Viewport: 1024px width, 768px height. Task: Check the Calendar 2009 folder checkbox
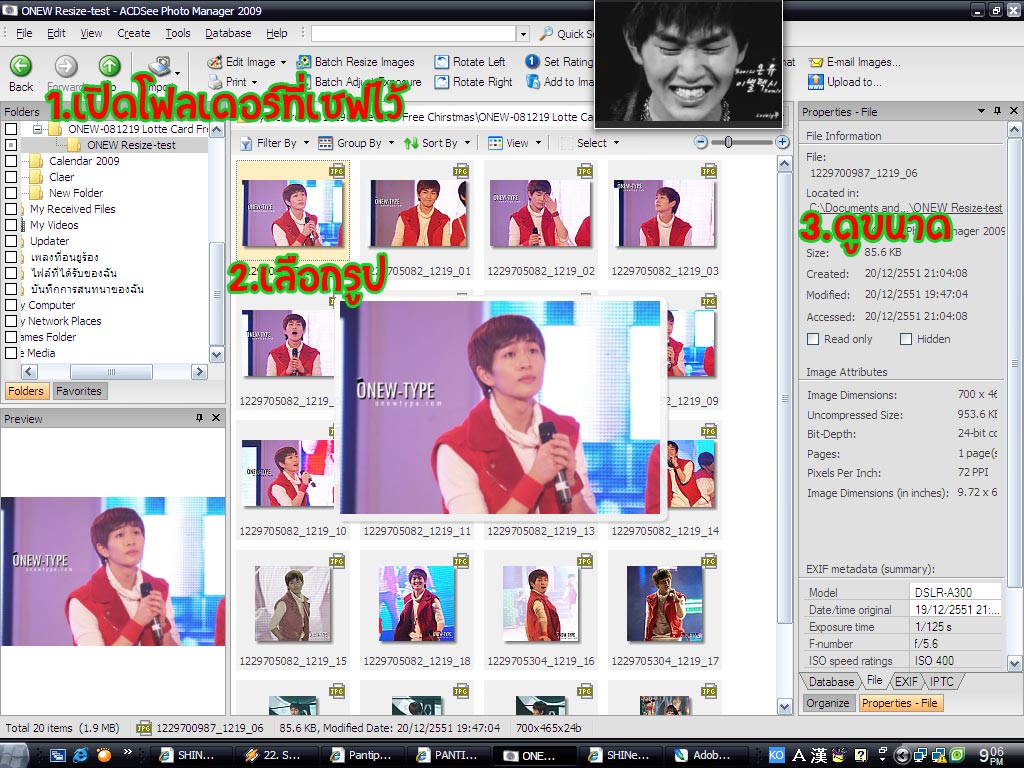pyautogui.click(x=11, y=161)
